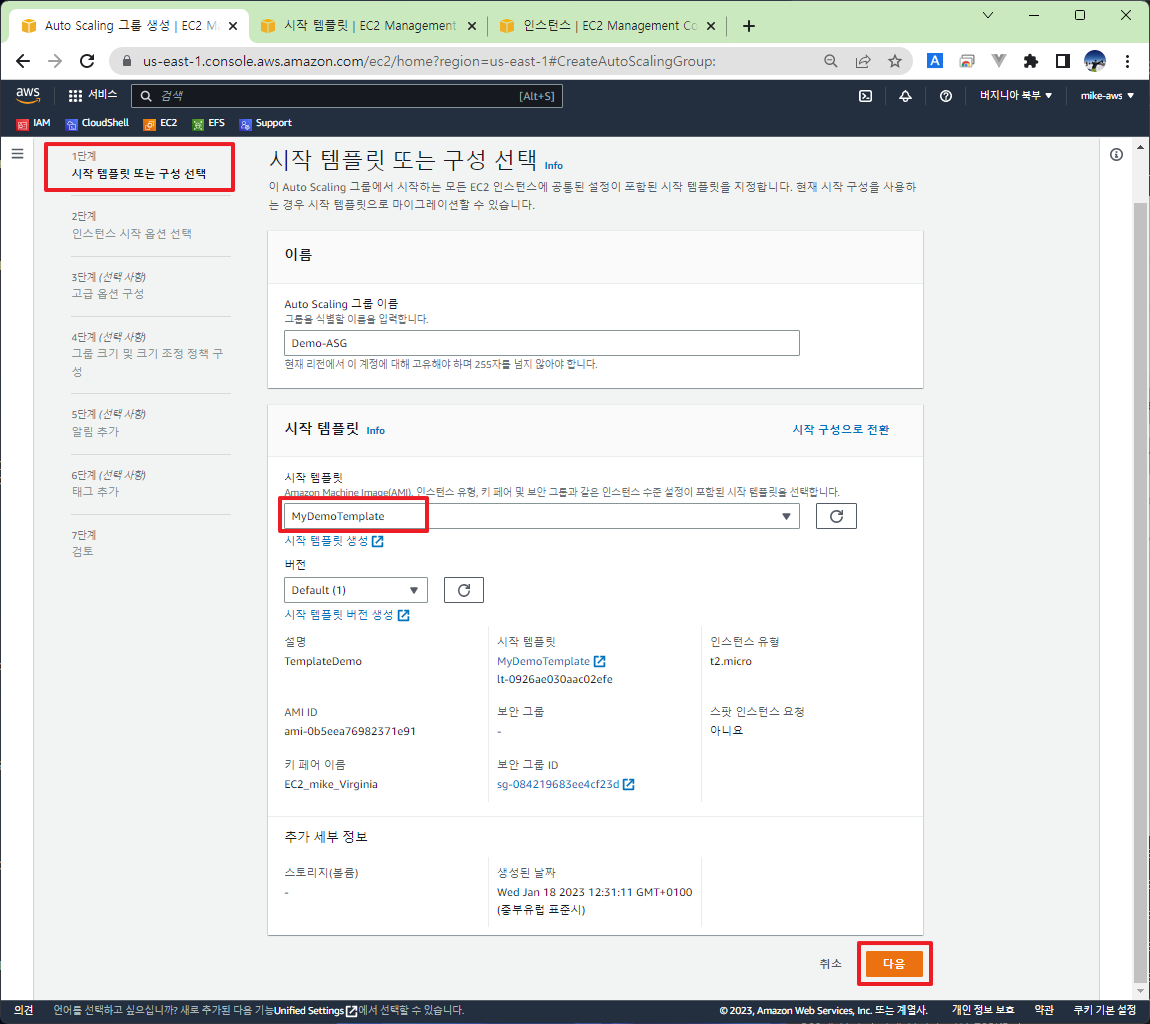
Task: Open the notifications bell icon
Action: pyautogui.click(x=905, y=96)
